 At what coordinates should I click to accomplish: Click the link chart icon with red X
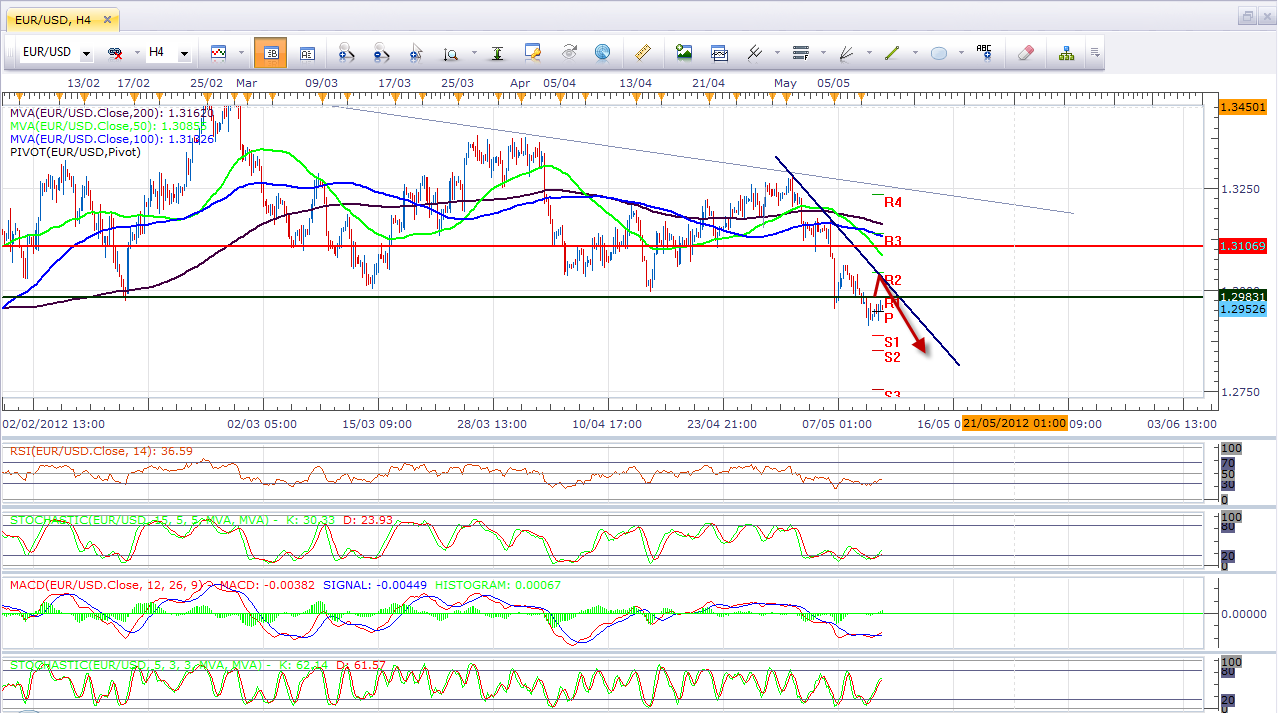pos(115,52)
